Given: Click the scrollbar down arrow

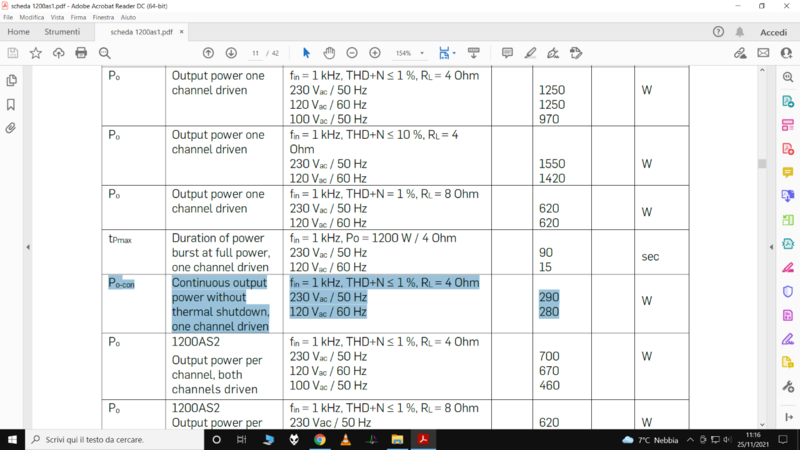Looking at the screenshot, I should (x=762, y=424).
